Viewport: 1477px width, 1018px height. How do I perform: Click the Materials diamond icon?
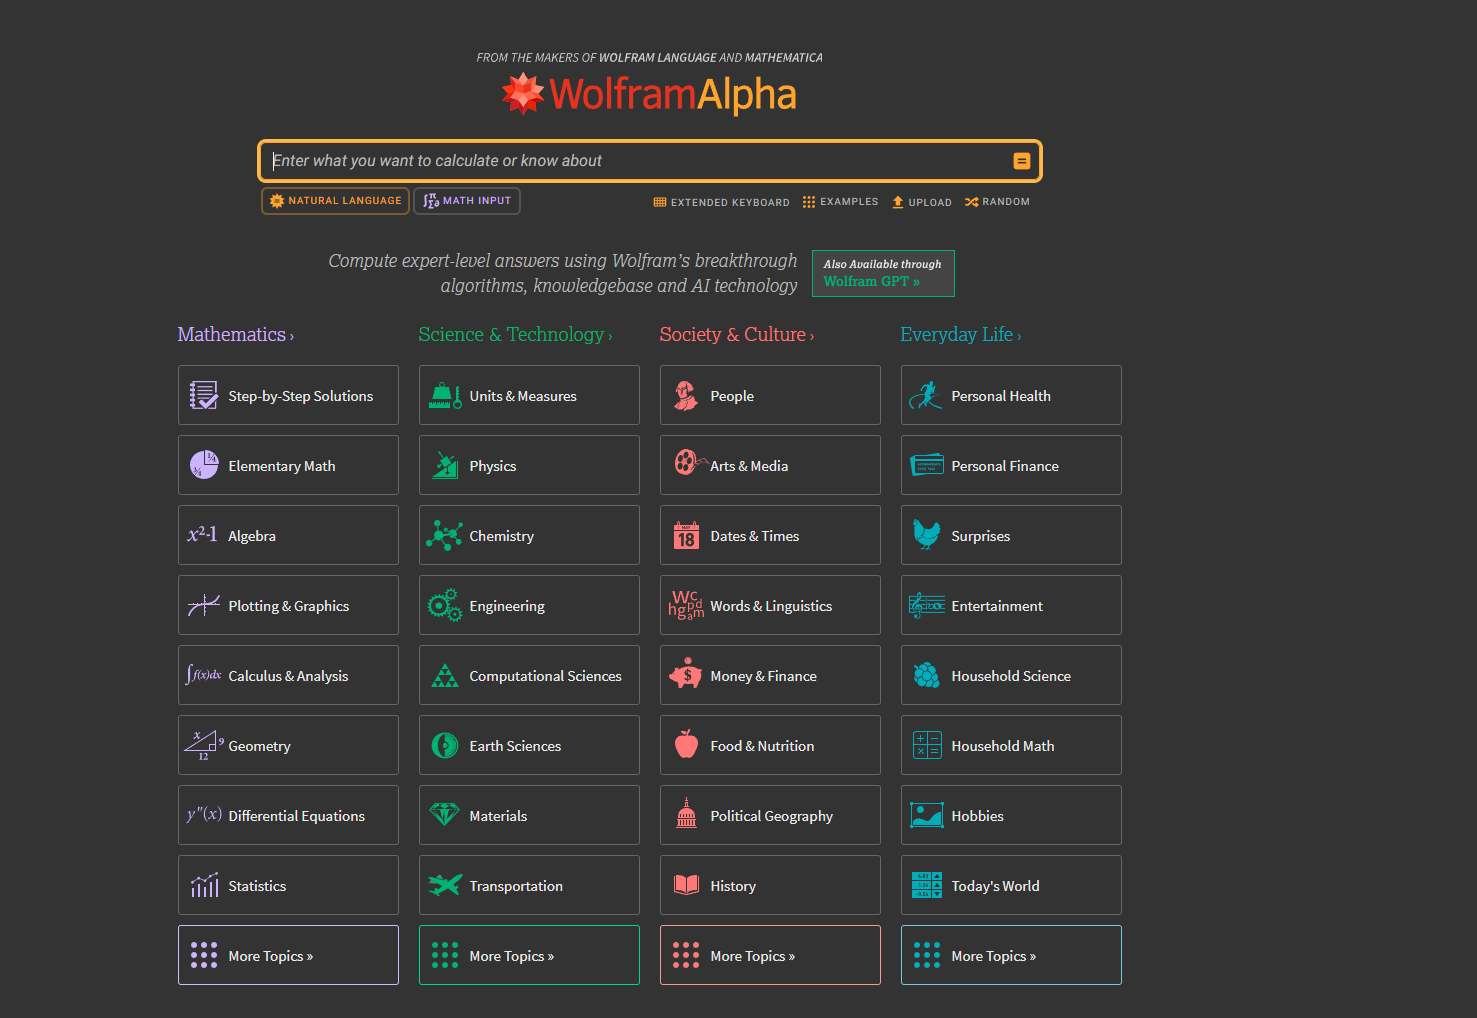tap(445, 814)
